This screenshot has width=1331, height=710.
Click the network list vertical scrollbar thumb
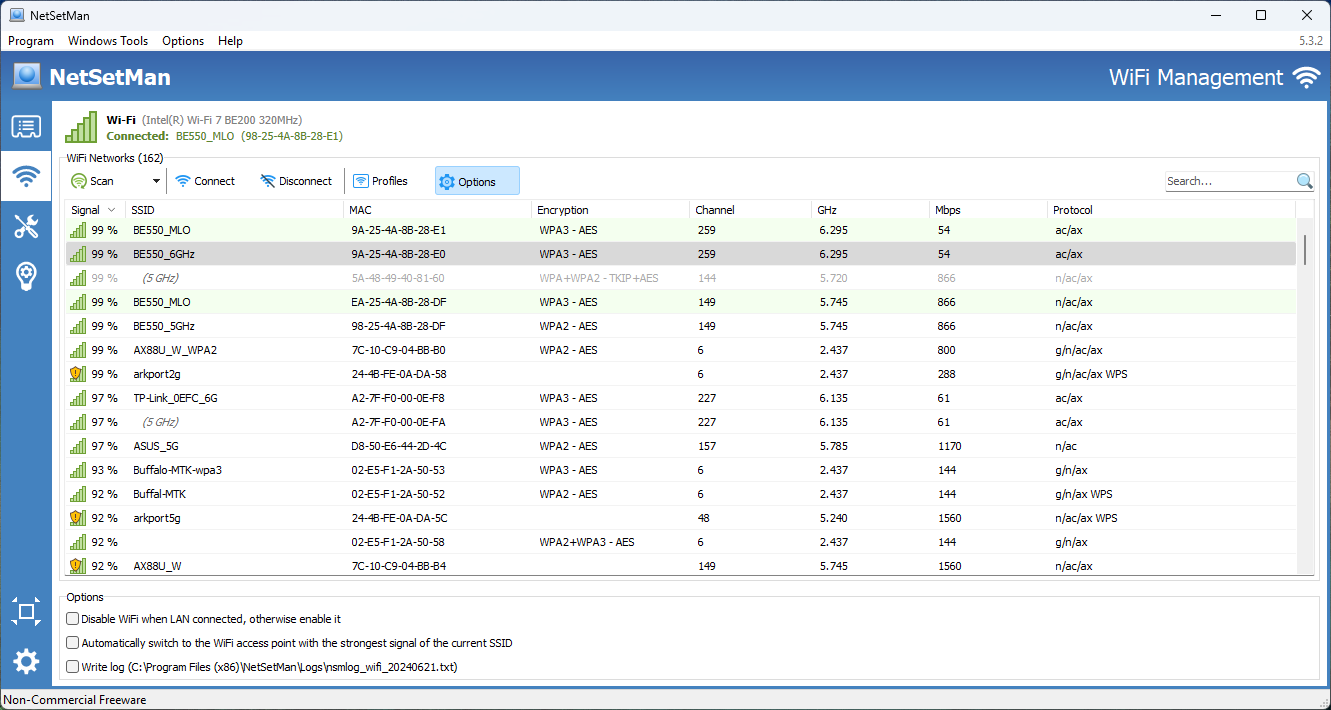pyautogui.click(x=1305, y=249)
